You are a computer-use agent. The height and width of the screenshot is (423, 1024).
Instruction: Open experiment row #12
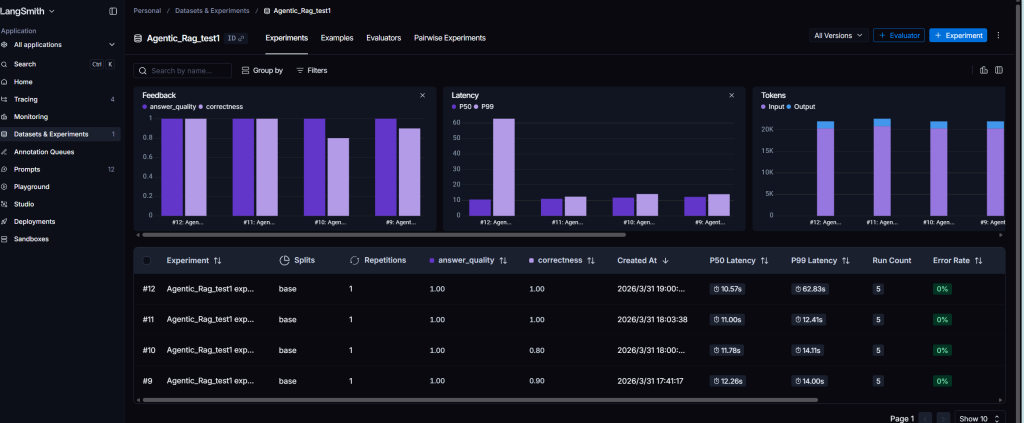[x=568, y=289]
